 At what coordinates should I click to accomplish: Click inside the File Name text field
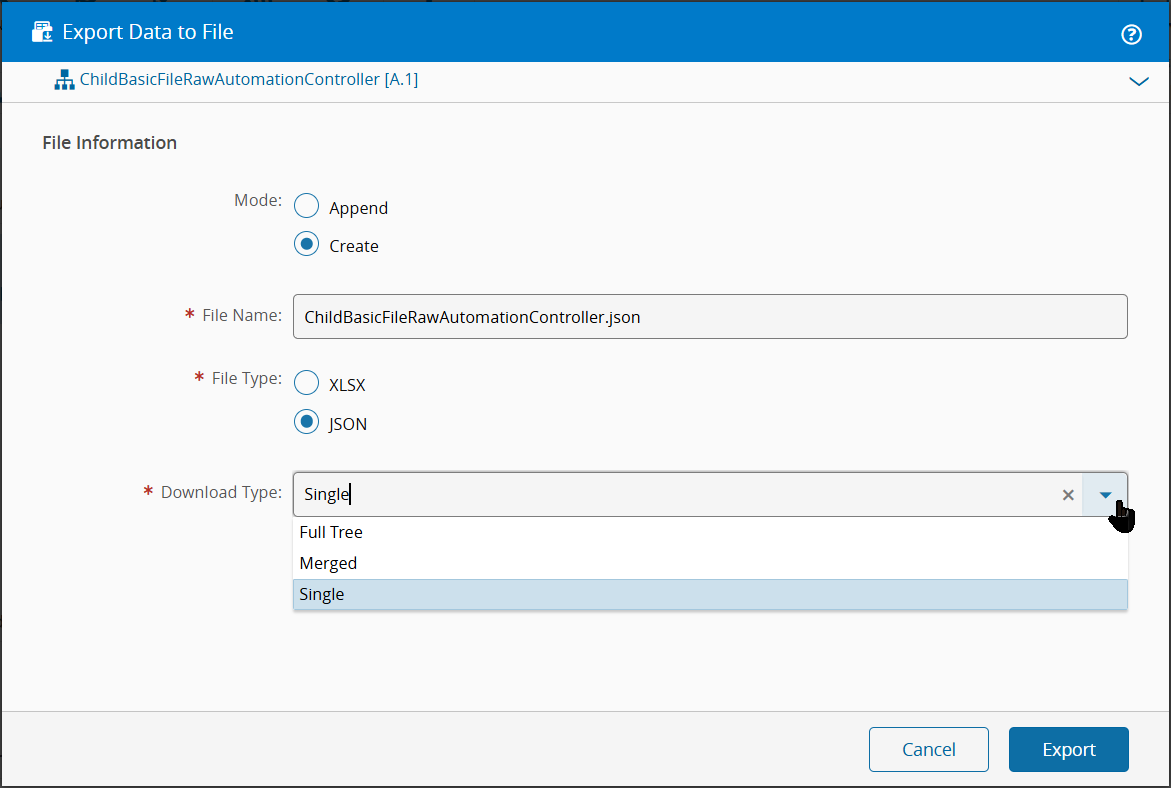pos(709,316)
